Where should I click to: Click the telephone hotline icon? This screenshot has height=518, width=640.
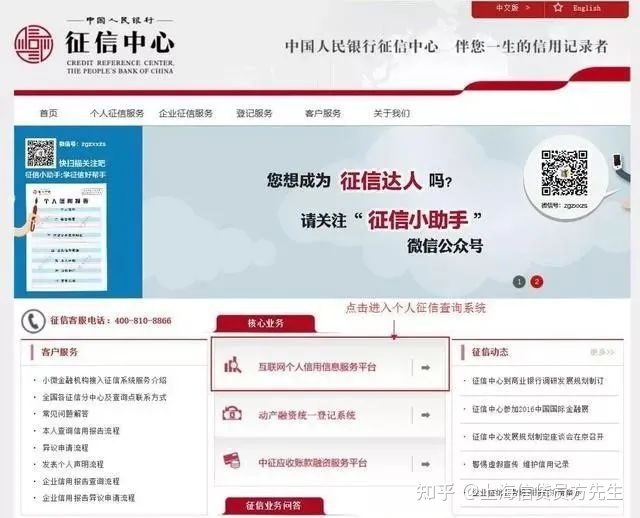(33, 321)
